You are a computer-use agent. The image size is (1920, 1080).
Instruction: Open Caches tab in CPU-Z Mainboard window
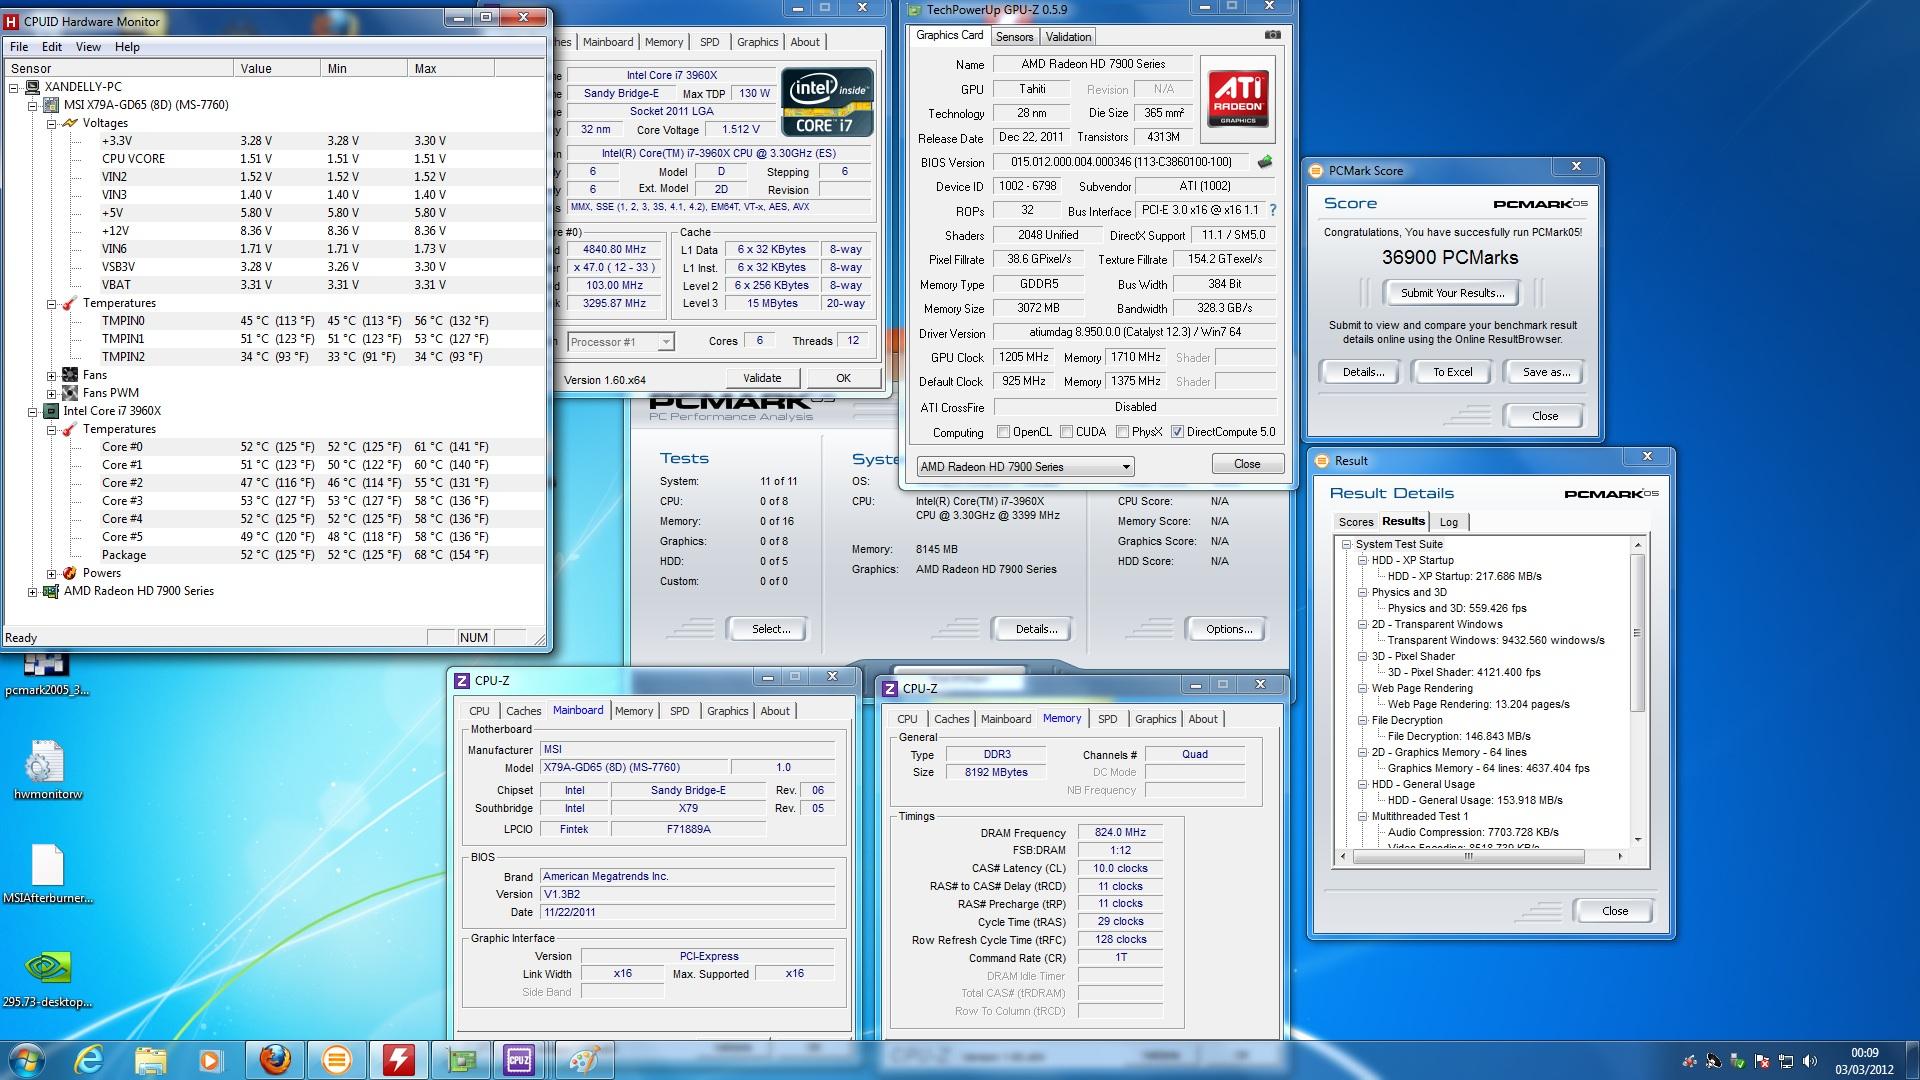pyautogui.click(x=523, y=711)
